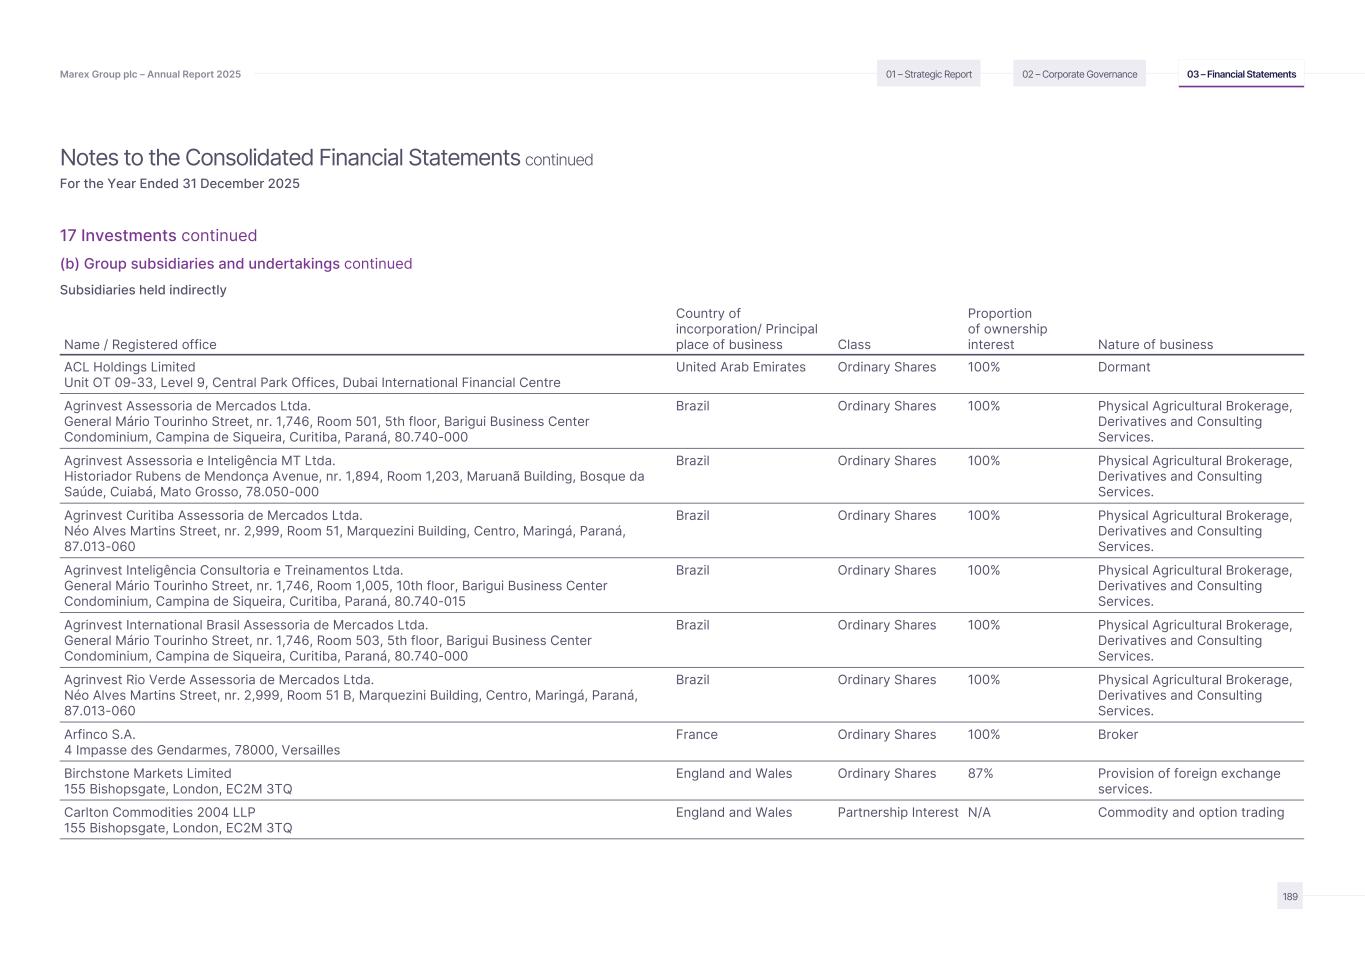Image resolution: width=1365 pixels, height=966 pixels.
Task: Select the Birchstone Markets Limited row name
Action: pyautogui.click(x=147, y=774)
